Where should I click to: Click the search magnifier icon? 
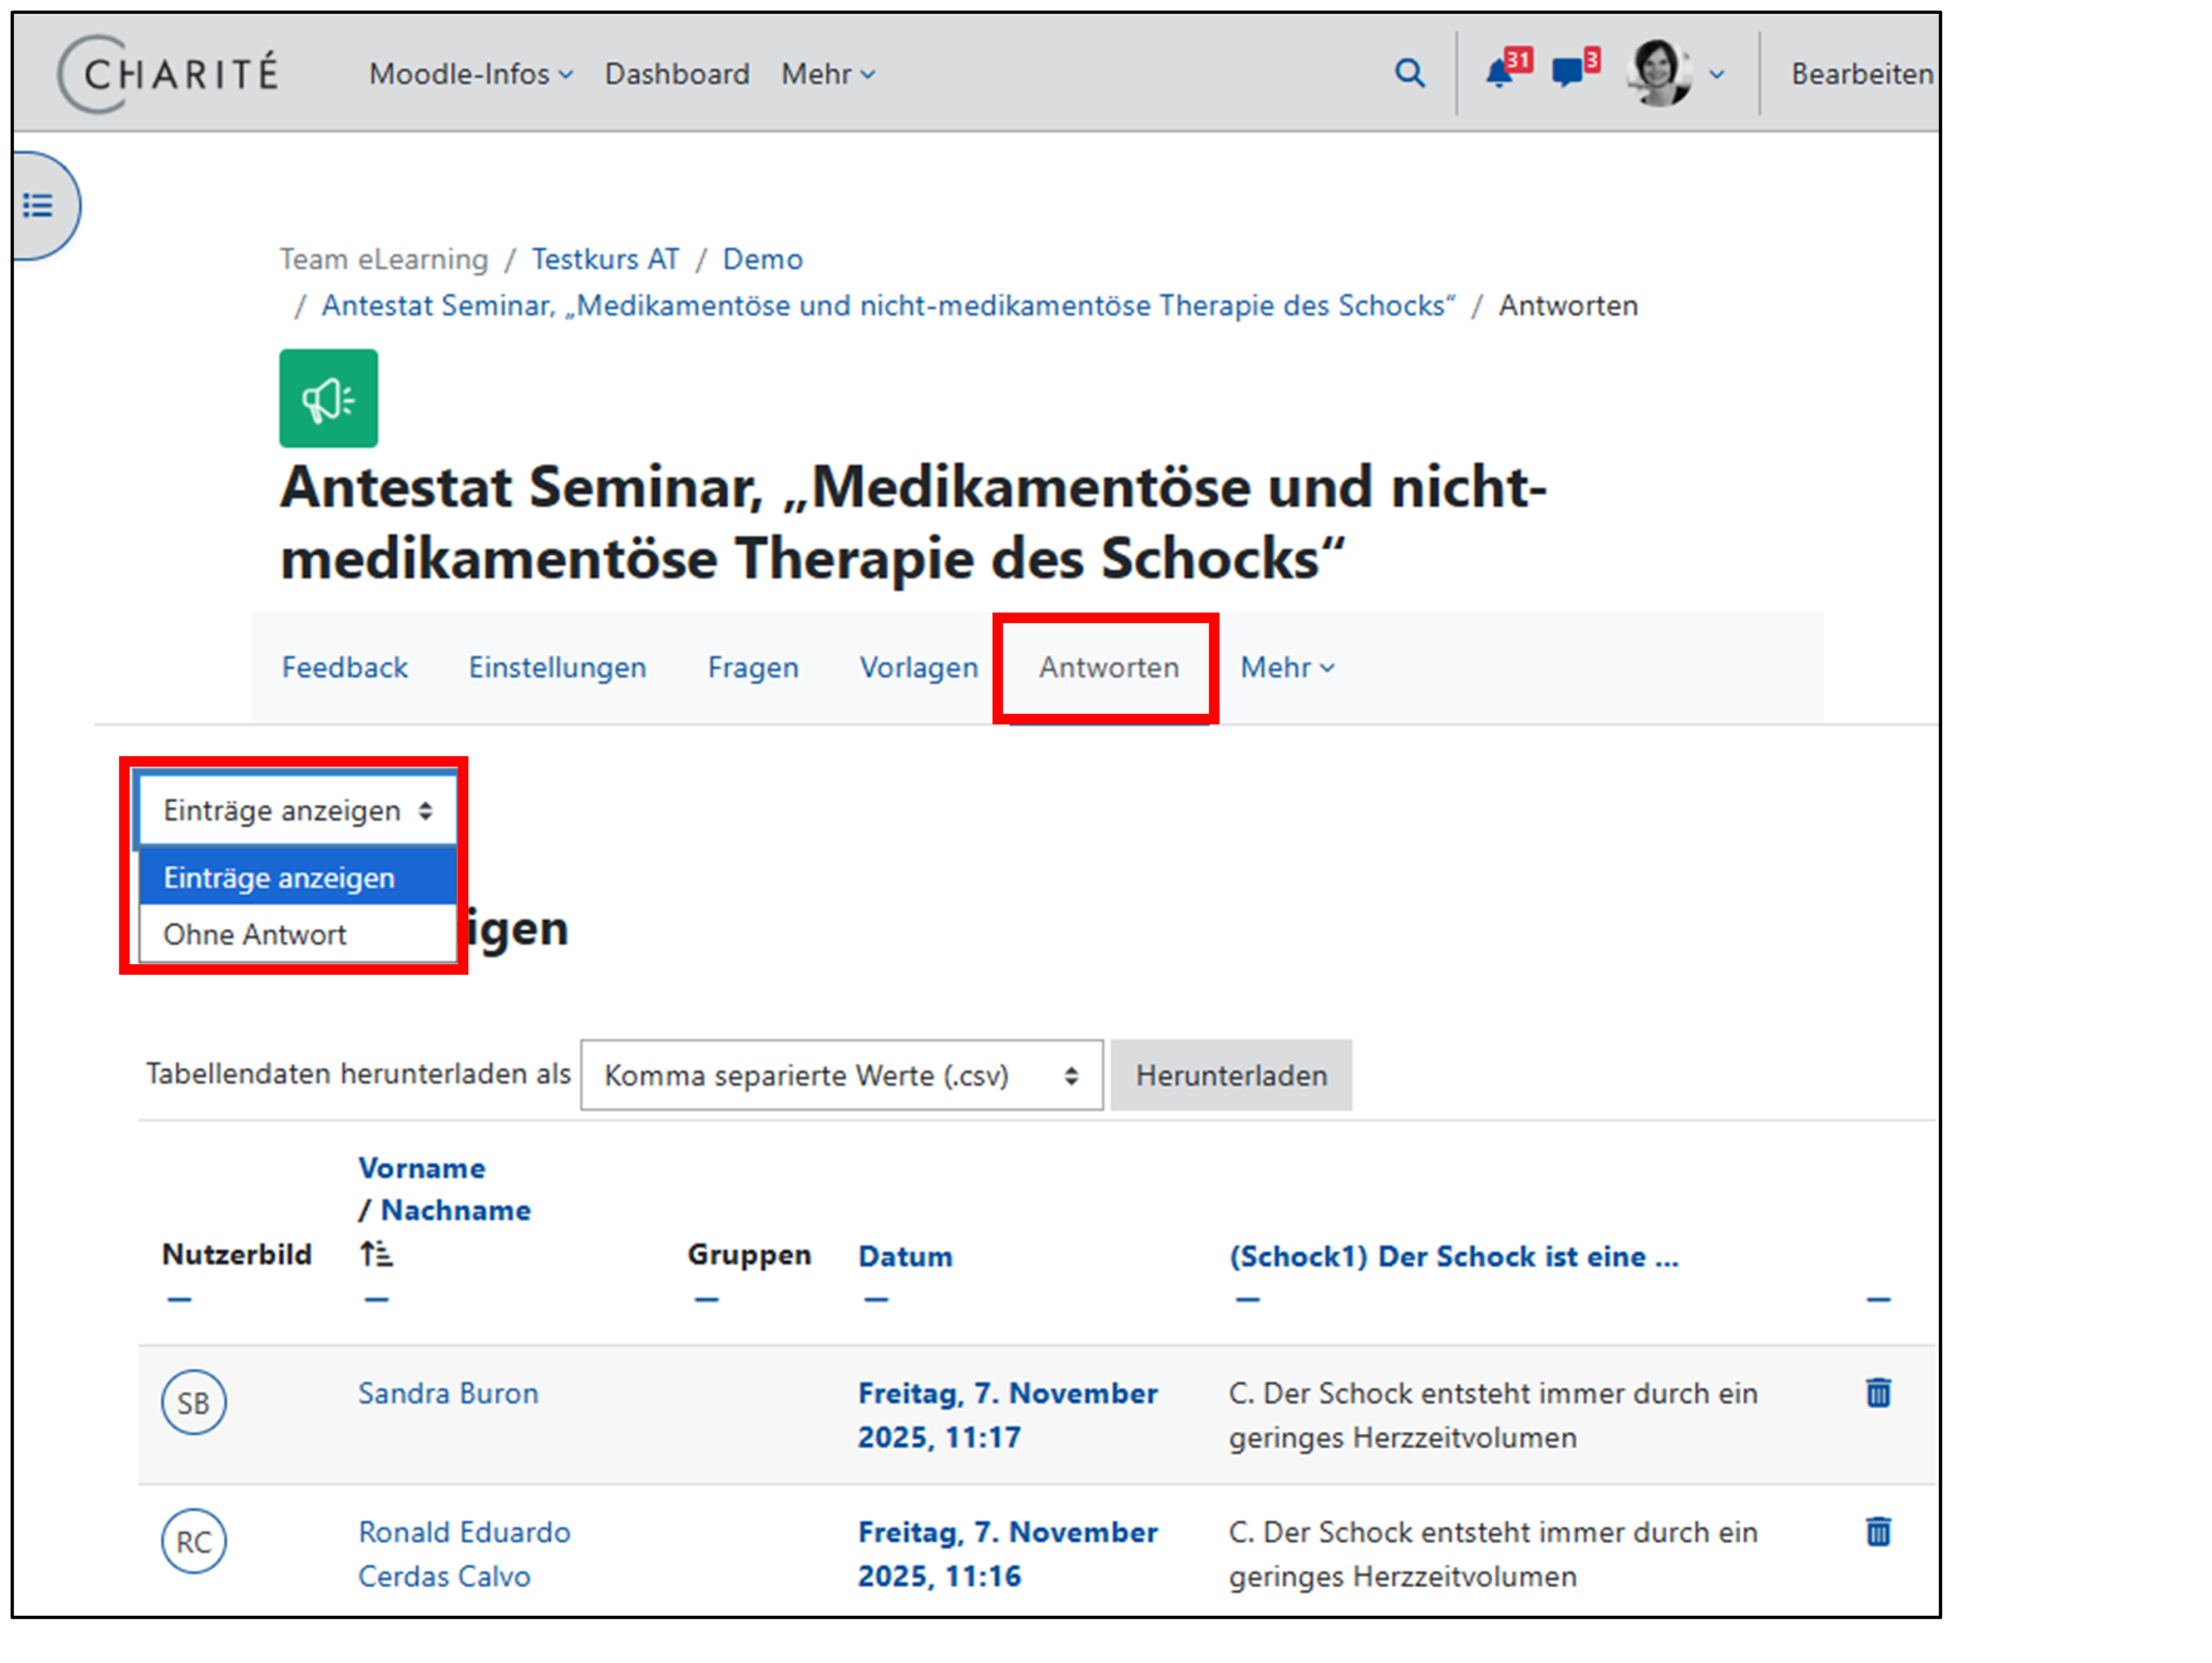click(x=1409, y=73)
